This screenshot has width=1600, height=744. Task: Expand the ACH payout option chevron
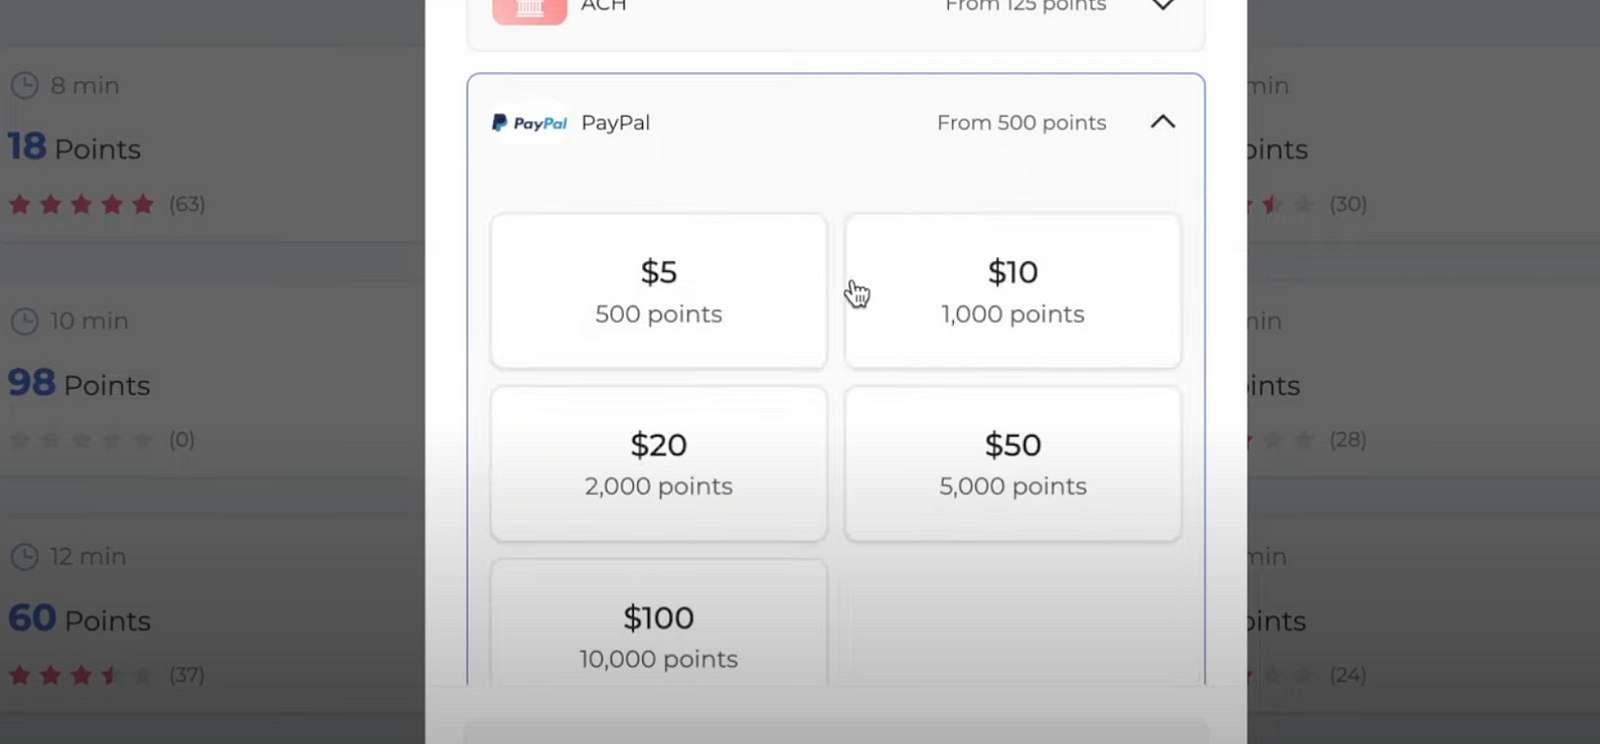1162,6
